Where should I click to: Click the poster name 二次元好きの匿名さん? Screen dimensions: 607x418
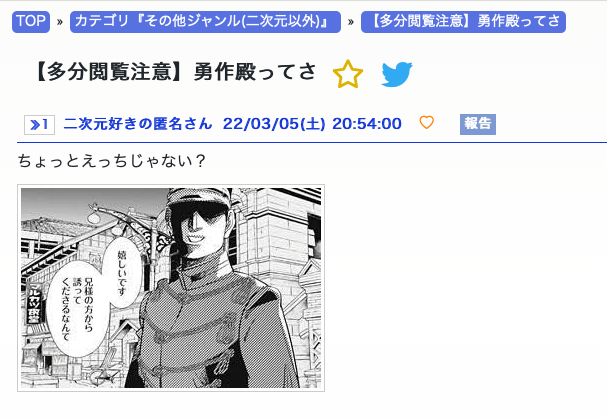pyautogui.click(x=138, y=124)
